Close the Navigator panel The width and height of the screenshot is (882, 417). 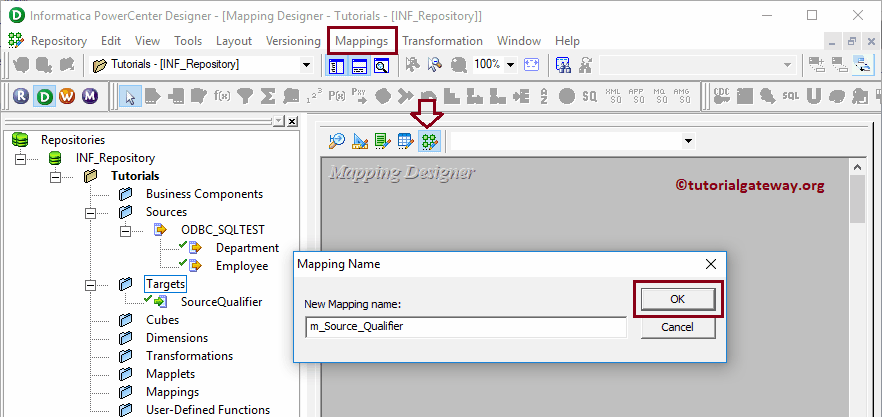click(x=292, y=122)
